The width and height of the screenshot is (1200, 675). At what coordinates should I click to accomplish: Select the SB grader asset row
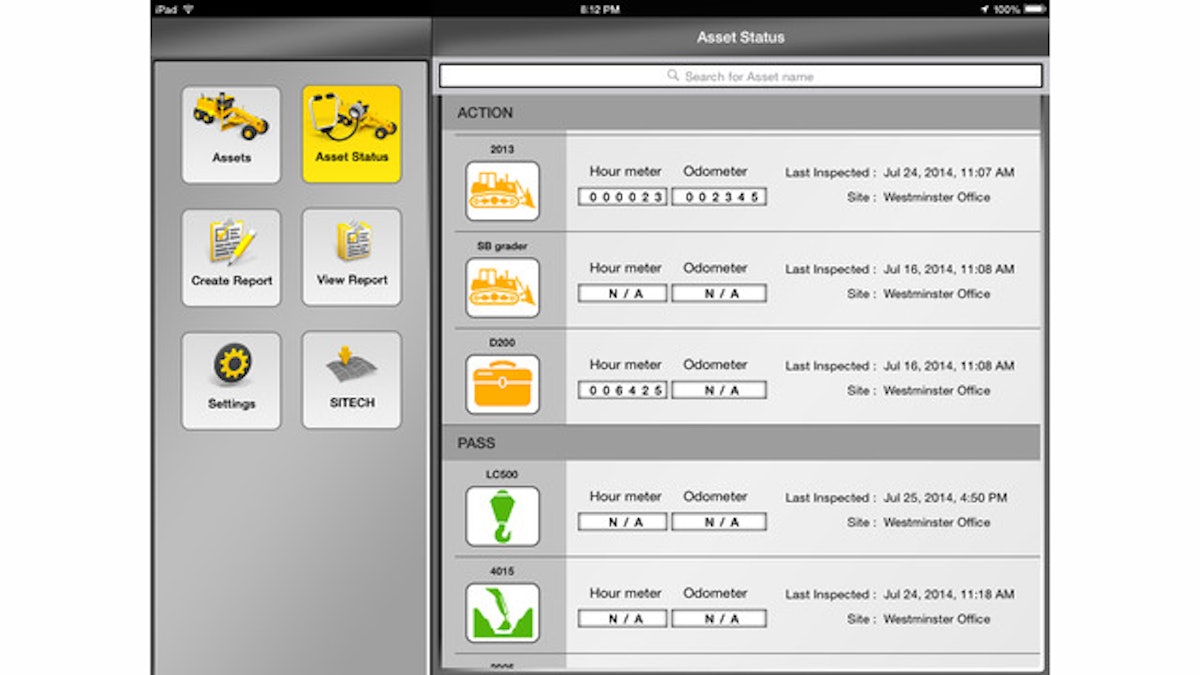pyautogui.click(x=800, y=281)
